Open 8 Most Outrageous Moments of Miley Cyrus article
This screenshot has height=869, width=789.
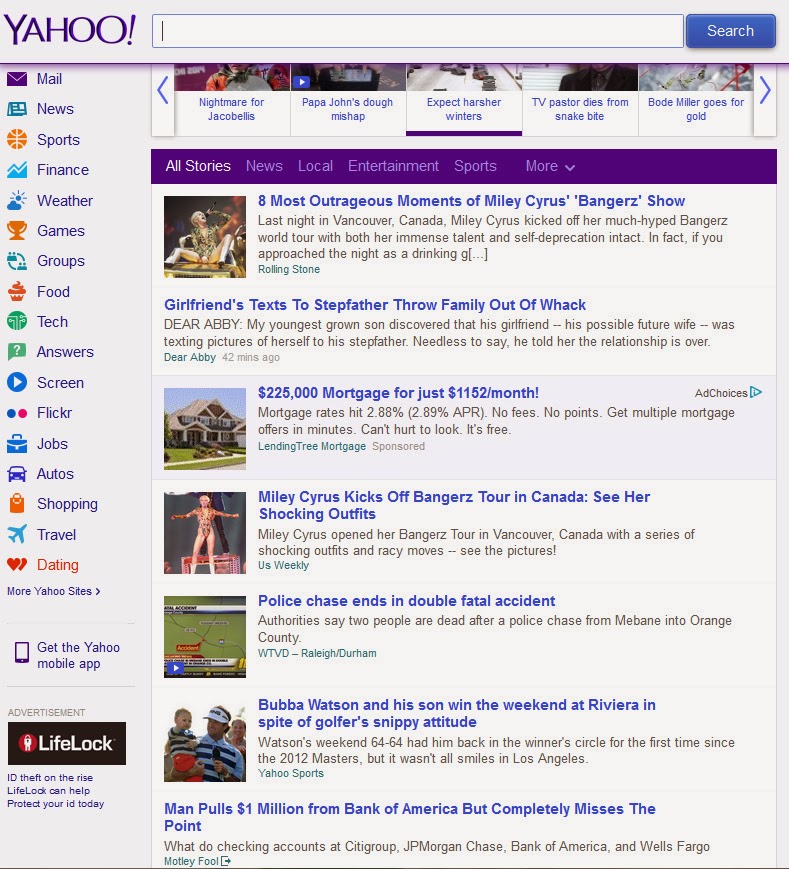pyautogui.click(x=471, y=201)
